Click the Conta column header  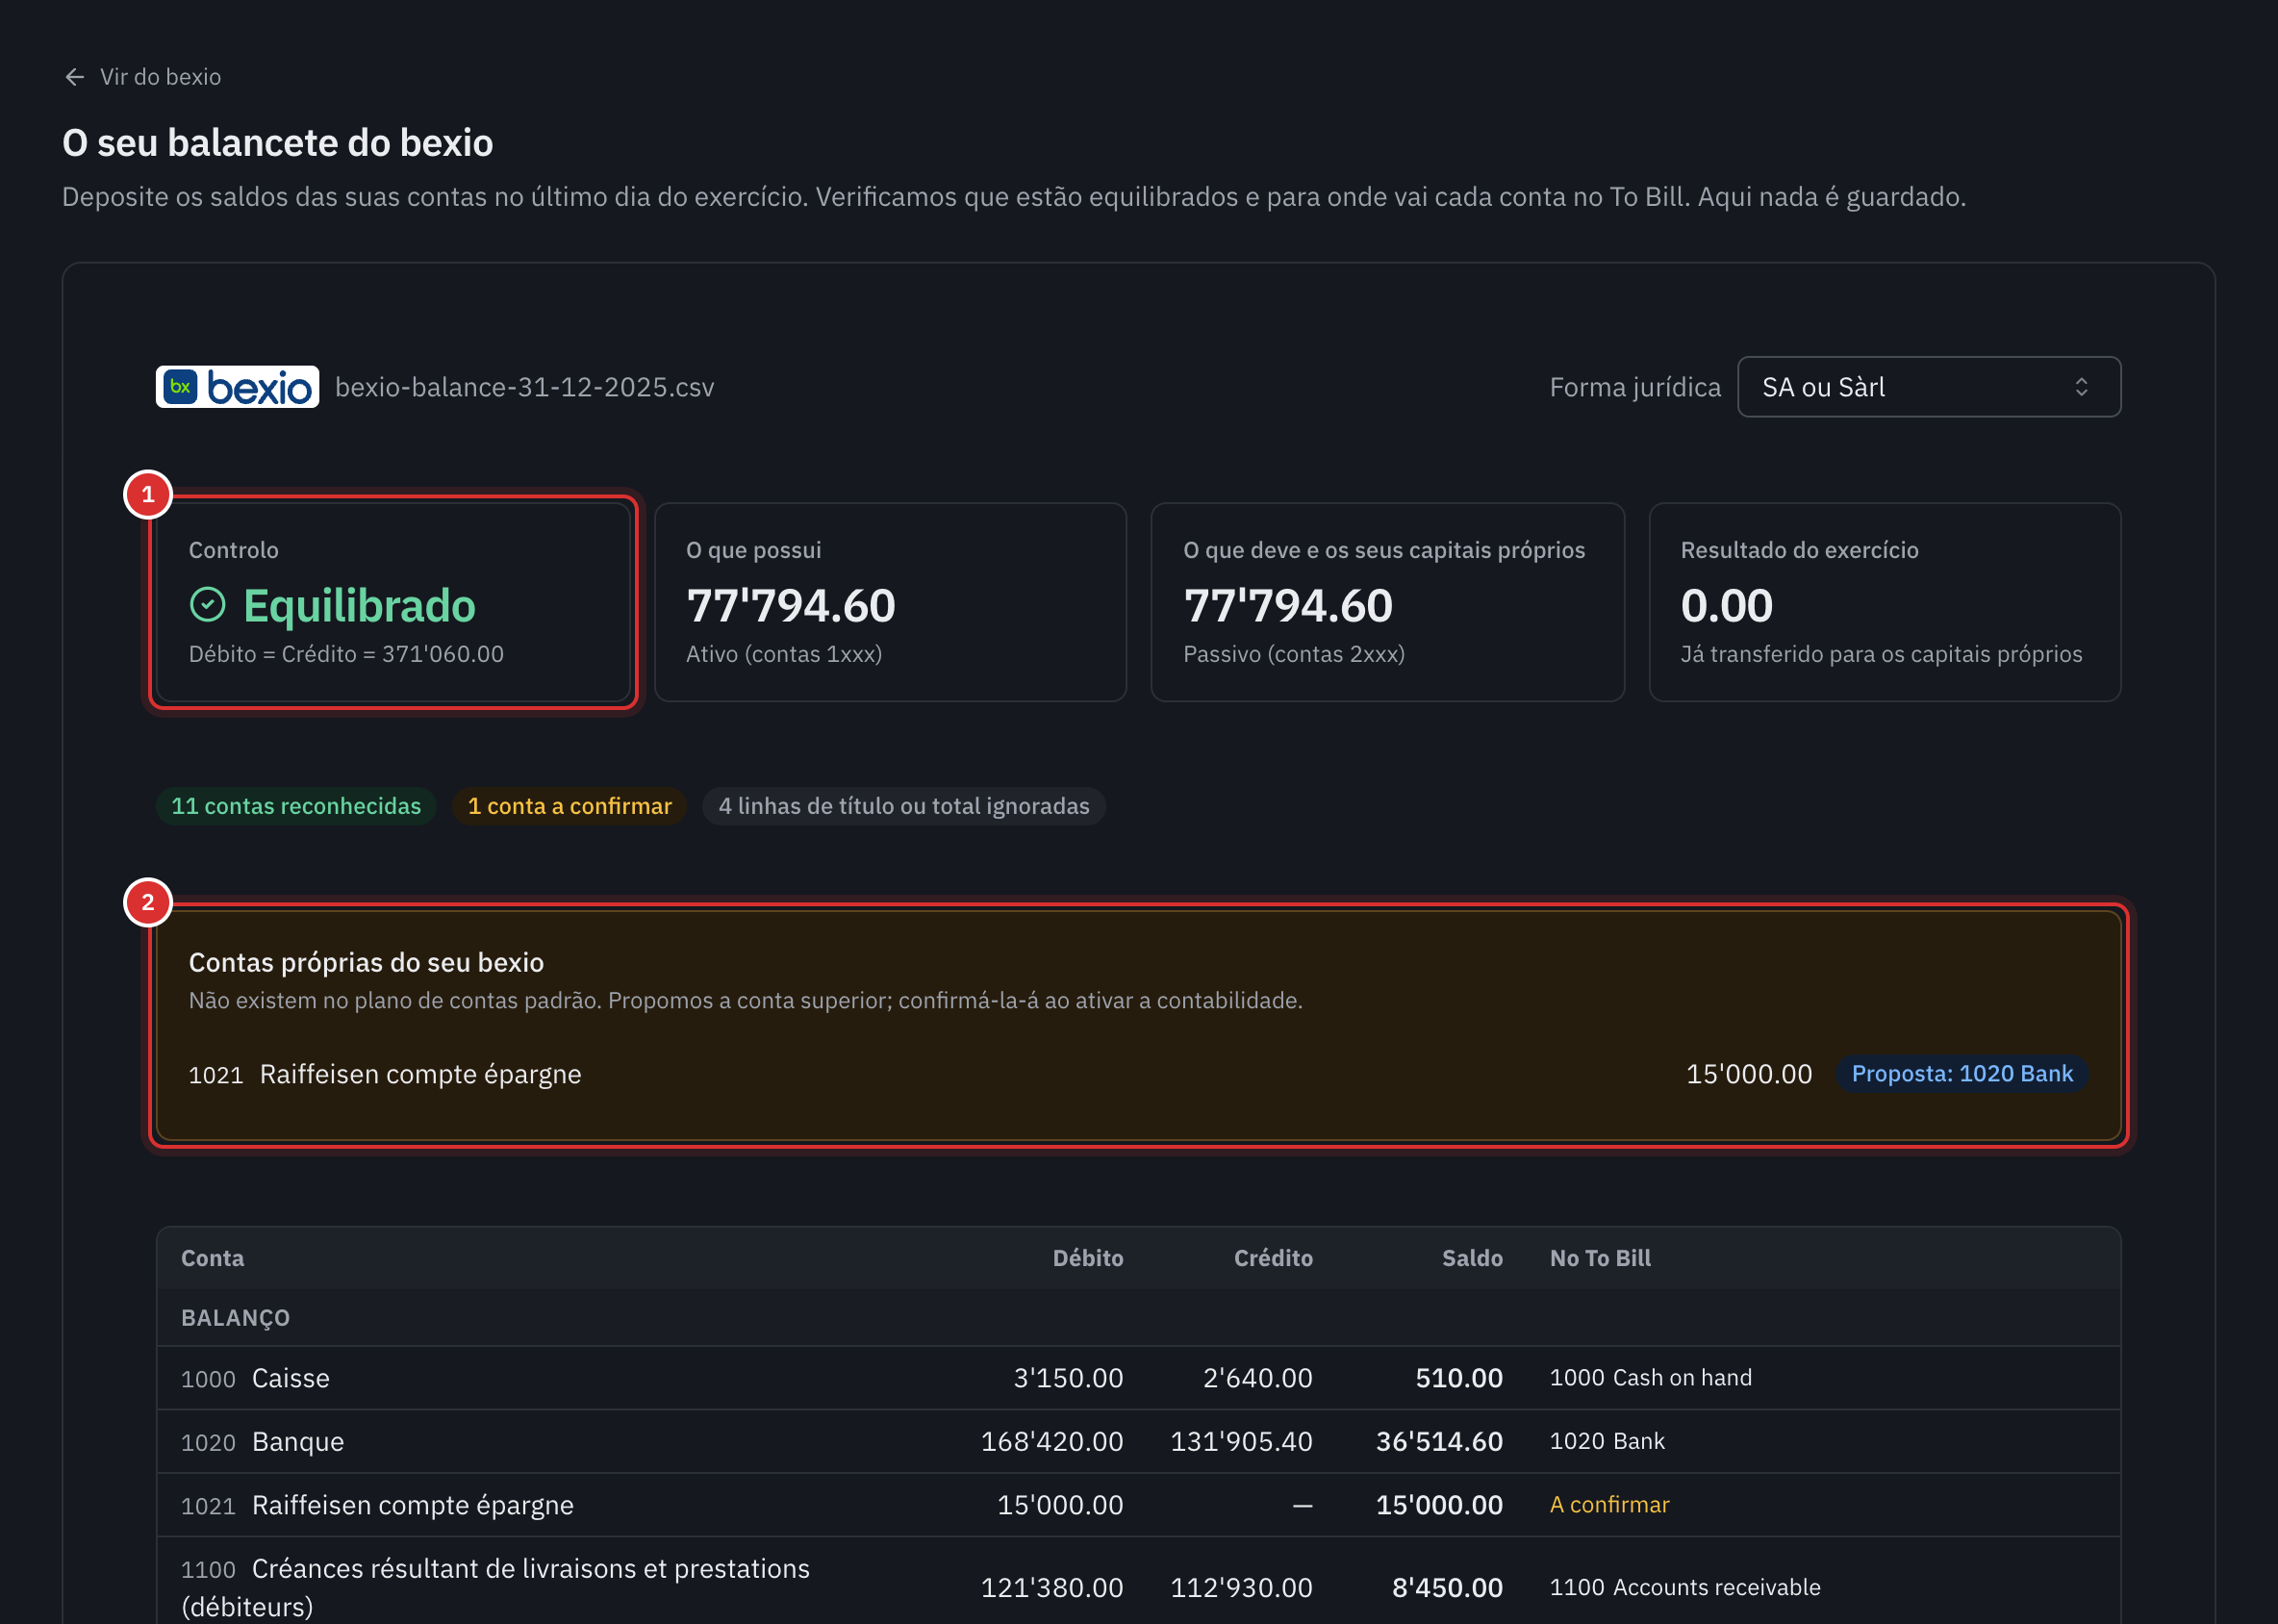[x=212, y=1258]
